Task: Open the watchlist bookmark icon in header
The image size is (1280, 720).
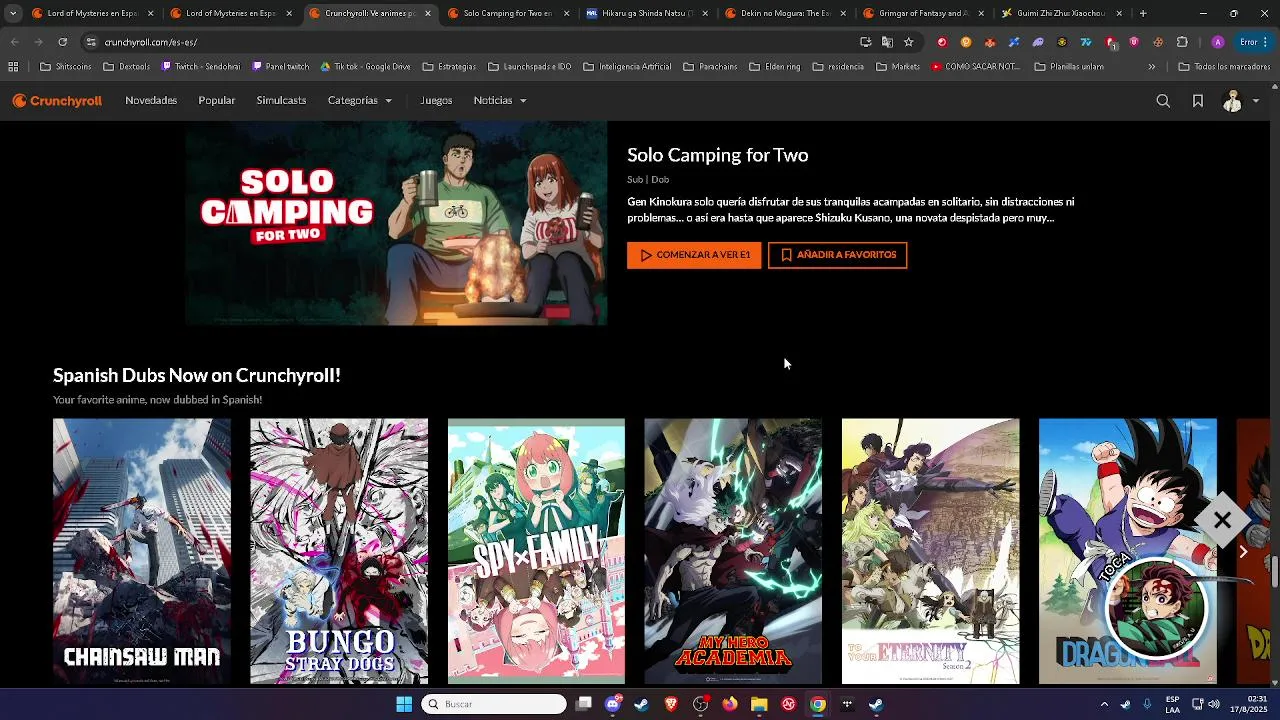Action: (x=1197, y=101)
